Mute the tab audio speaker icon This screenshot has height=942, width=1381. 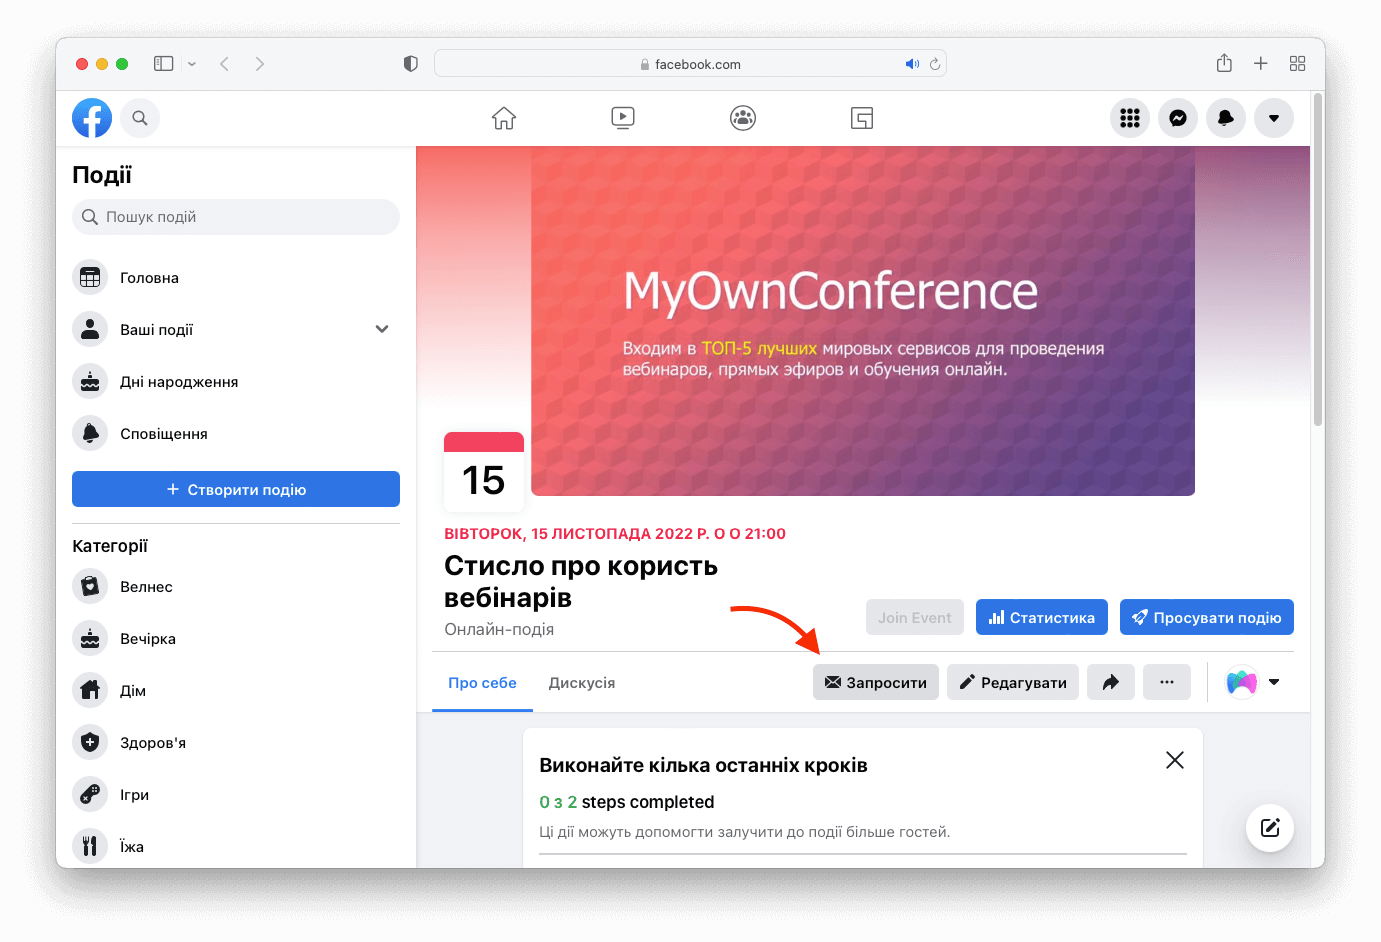[x=911, y=64]
